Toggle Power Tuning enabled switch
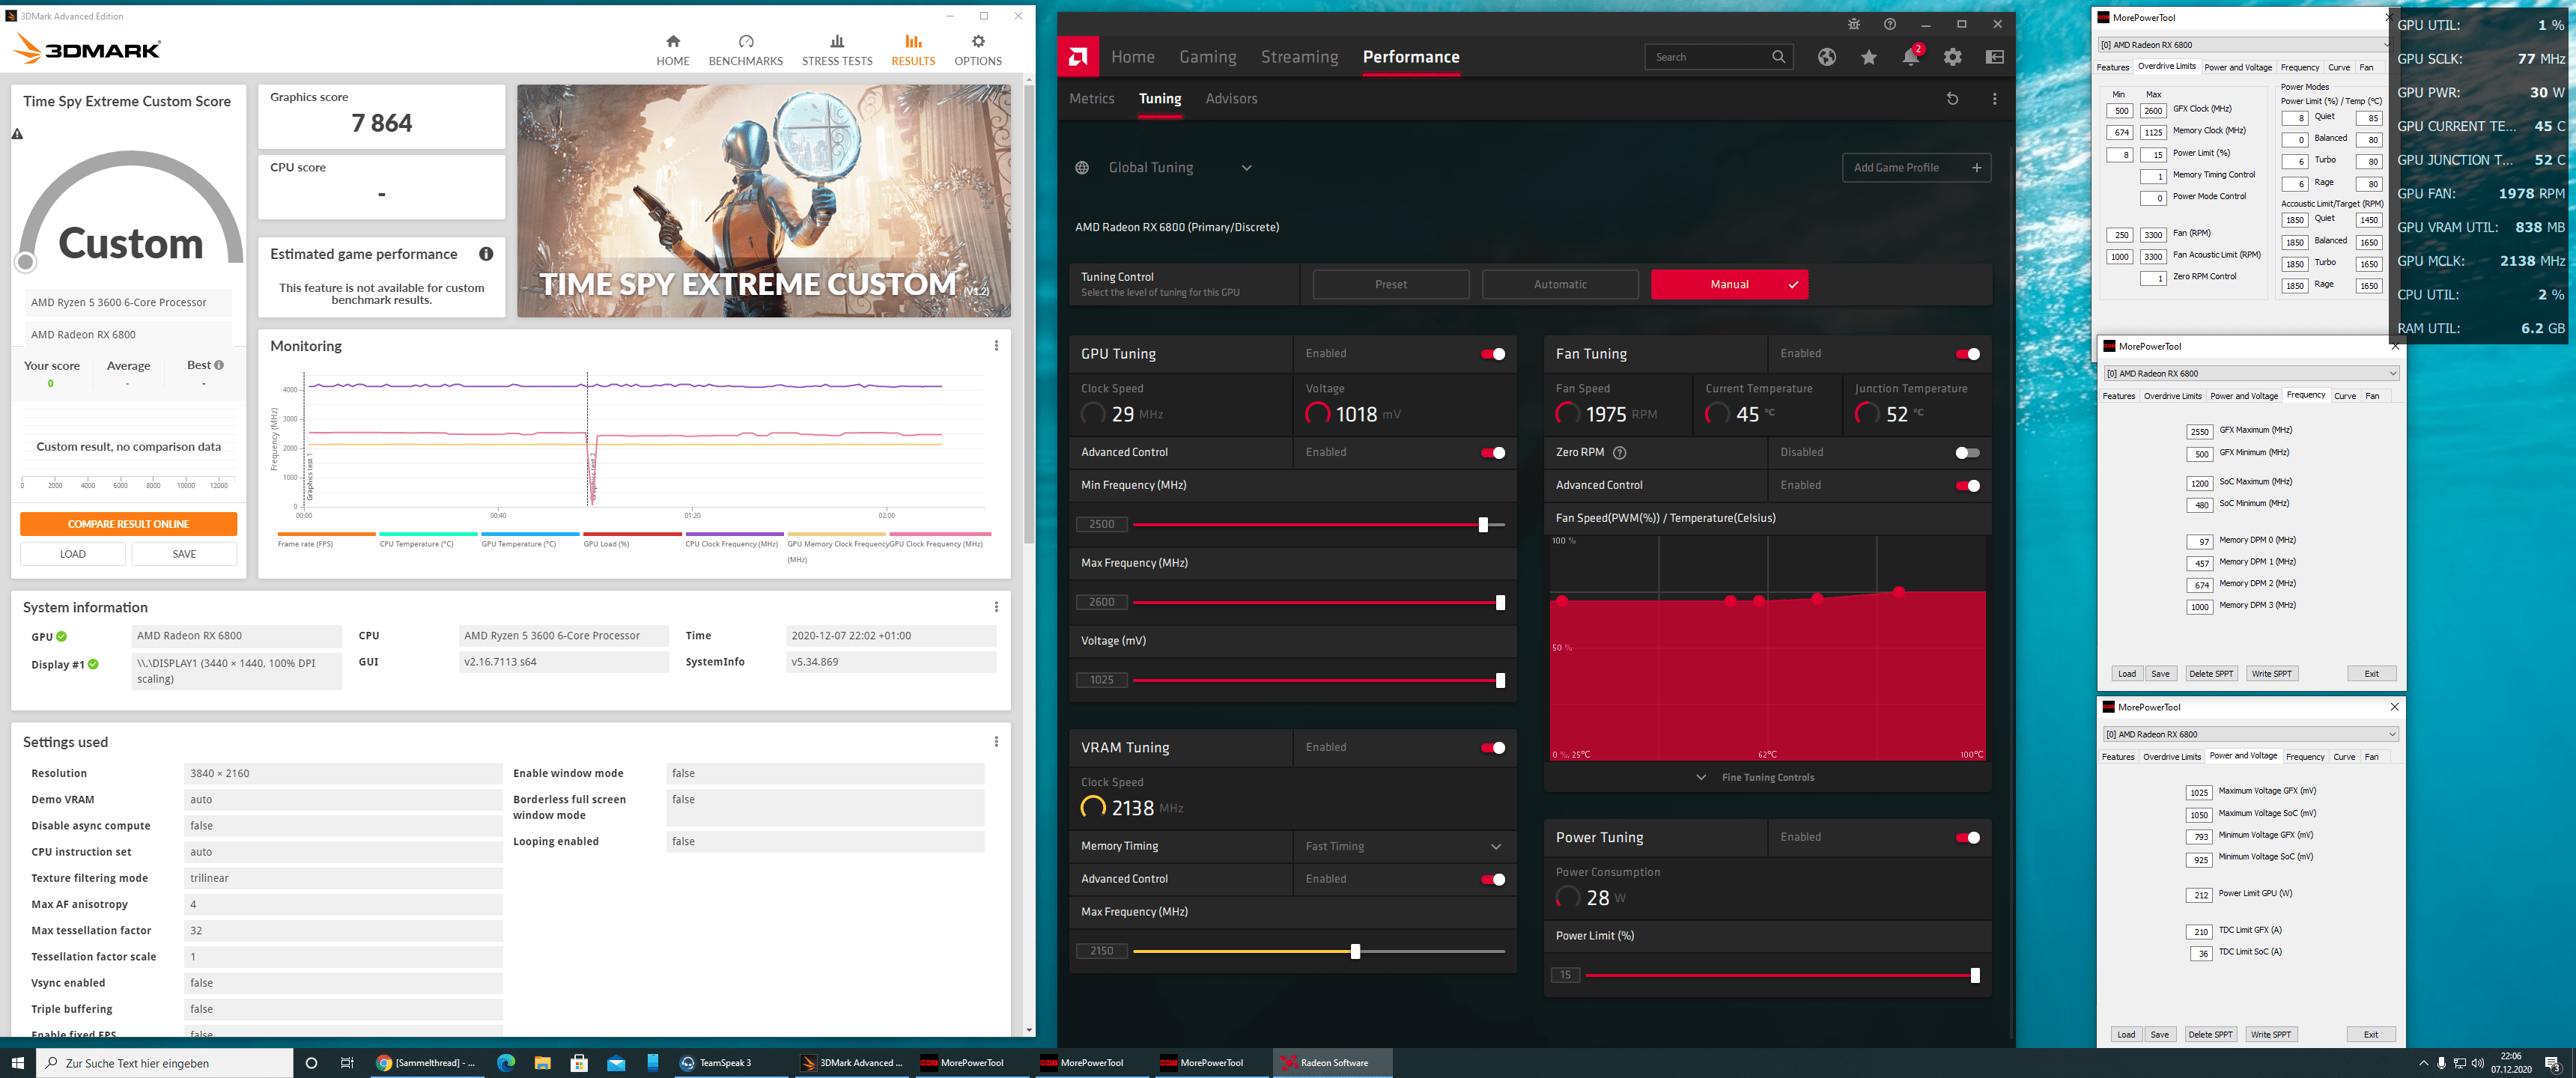Screen dimensions: 2576x1078 click(x=1967, y=838)
